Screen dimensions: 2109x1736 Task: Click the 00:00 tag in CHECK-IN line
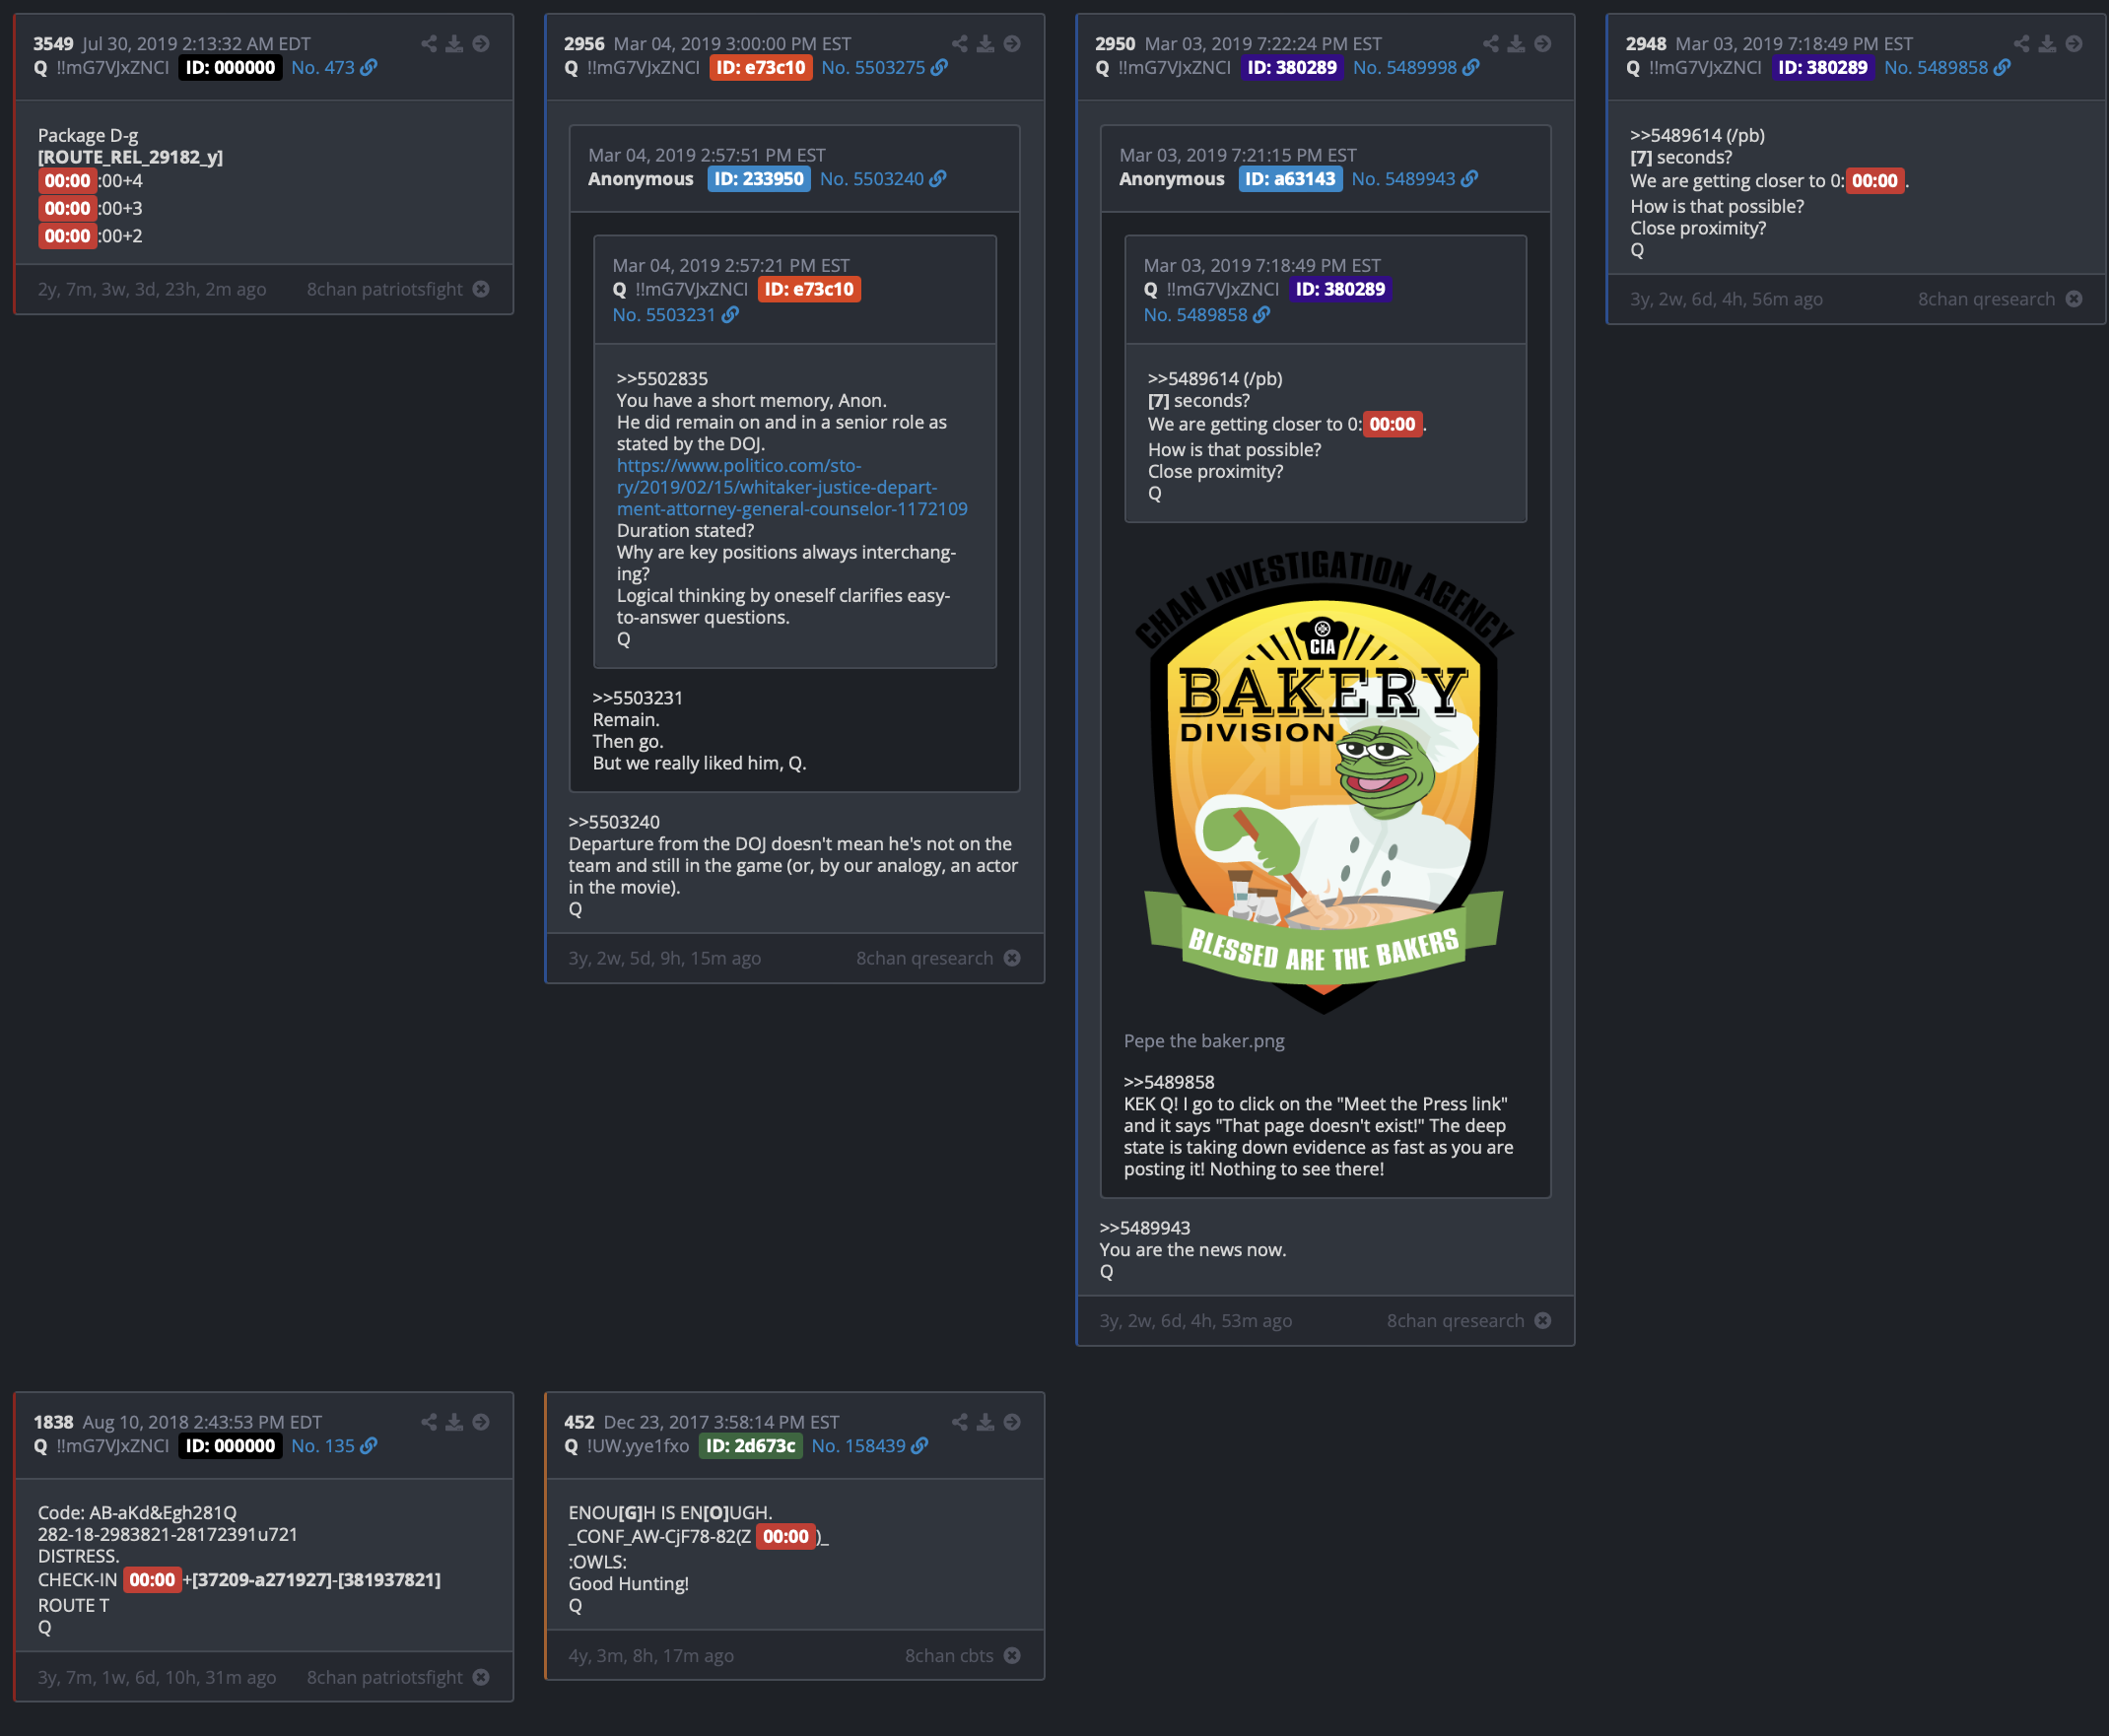[x=152, y=1580]
